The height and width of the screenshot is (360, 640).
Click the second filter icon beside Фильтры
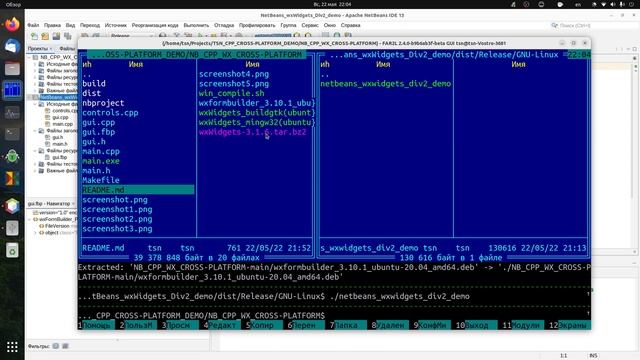click(65, 346)
